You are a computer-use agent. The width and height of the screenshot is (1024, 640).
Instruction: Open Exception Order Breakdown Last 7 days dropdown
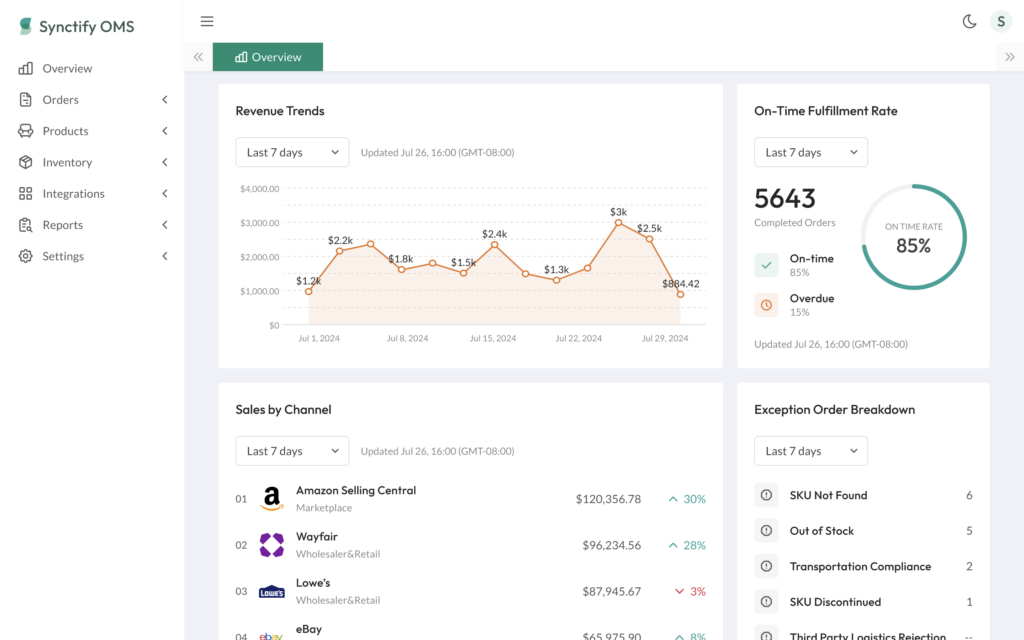[x=810, y=451]
